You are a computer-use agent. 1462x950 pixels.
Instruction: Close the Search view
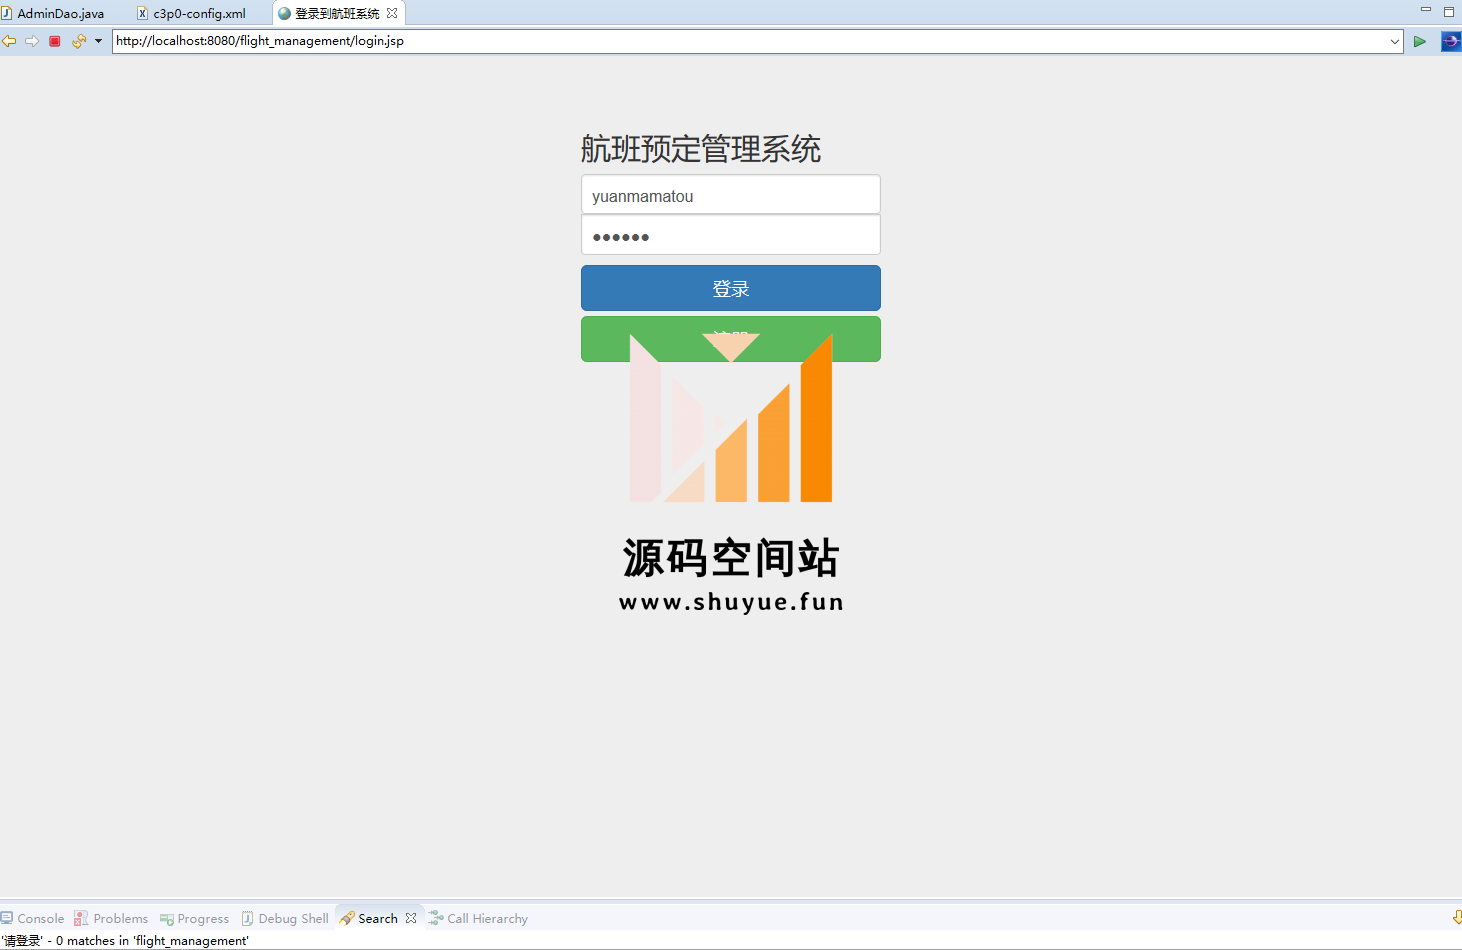click(x=411, y=918)
